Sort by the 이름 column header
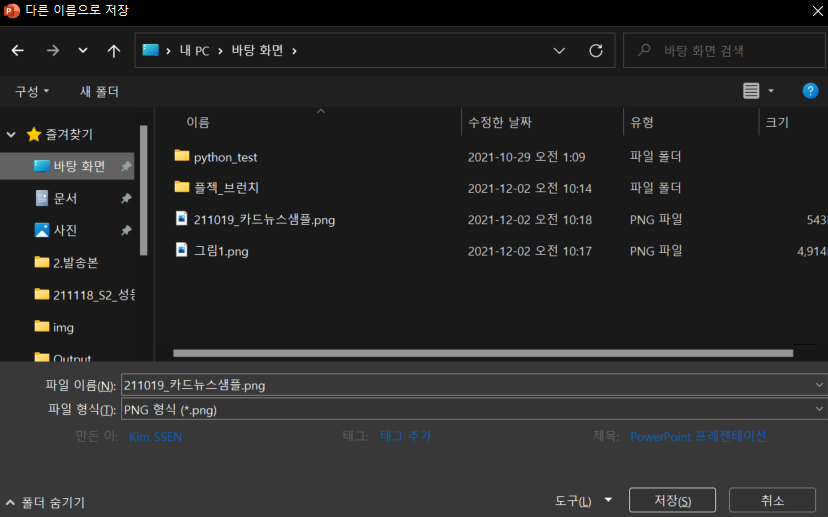The height and width of the screenshot is (517, 828). pos(197,122)
